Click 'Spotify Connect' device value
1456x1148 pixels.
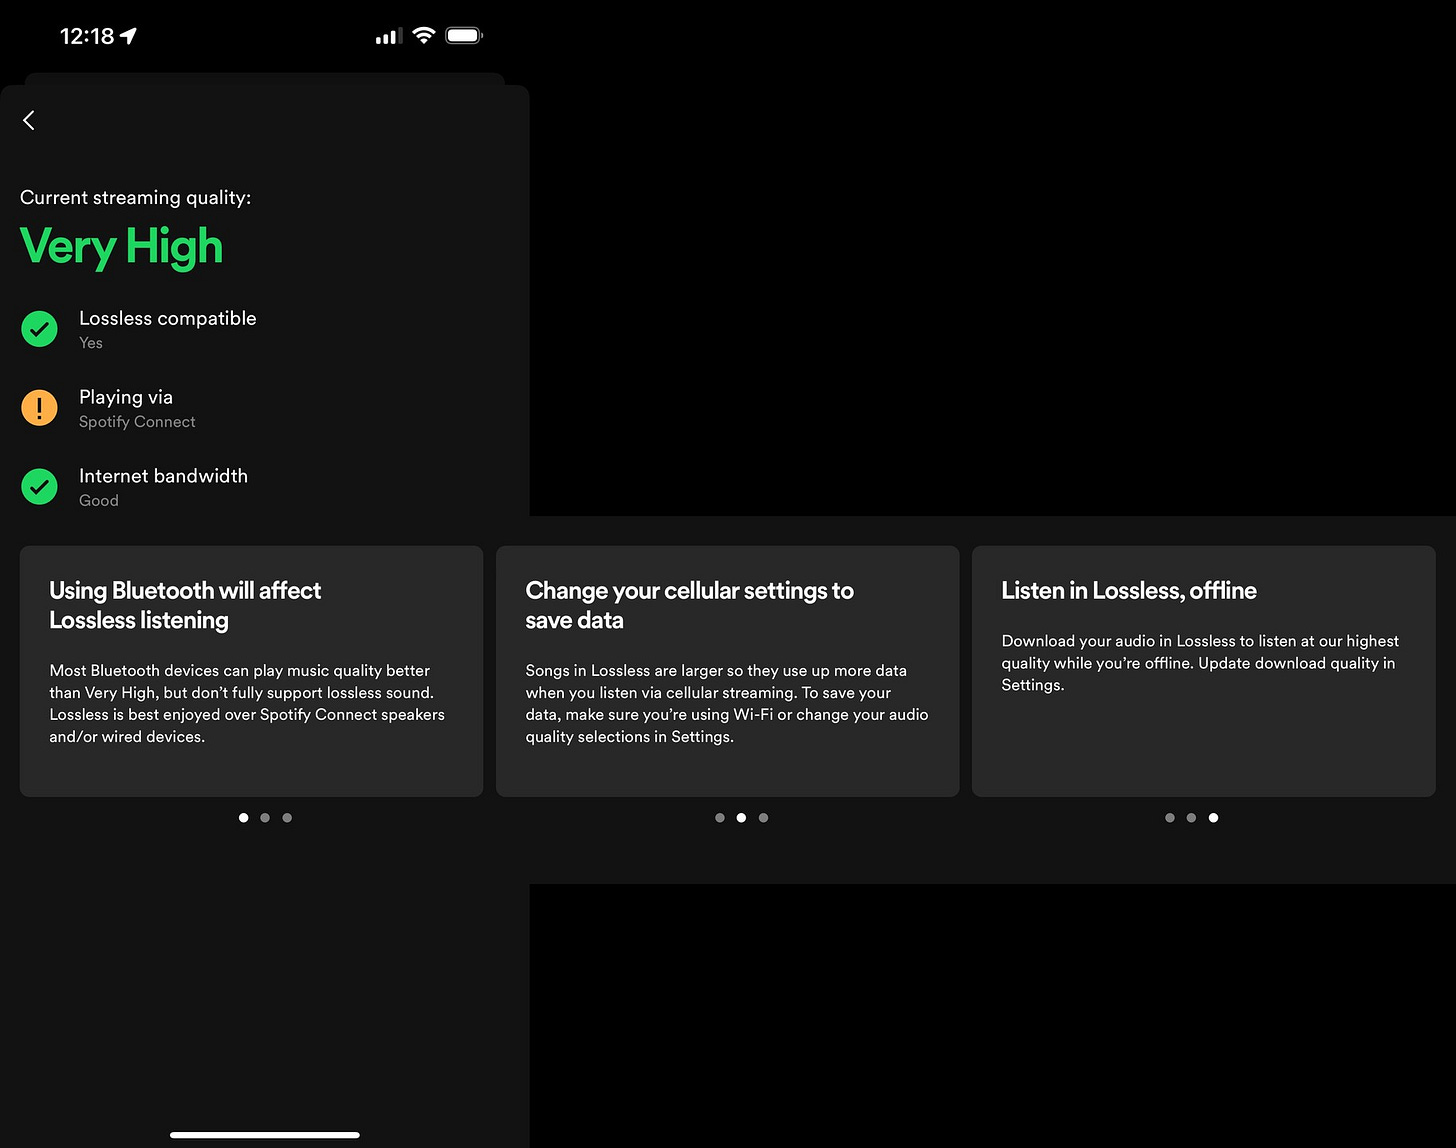pyautogui.click(x=137, y=422)
